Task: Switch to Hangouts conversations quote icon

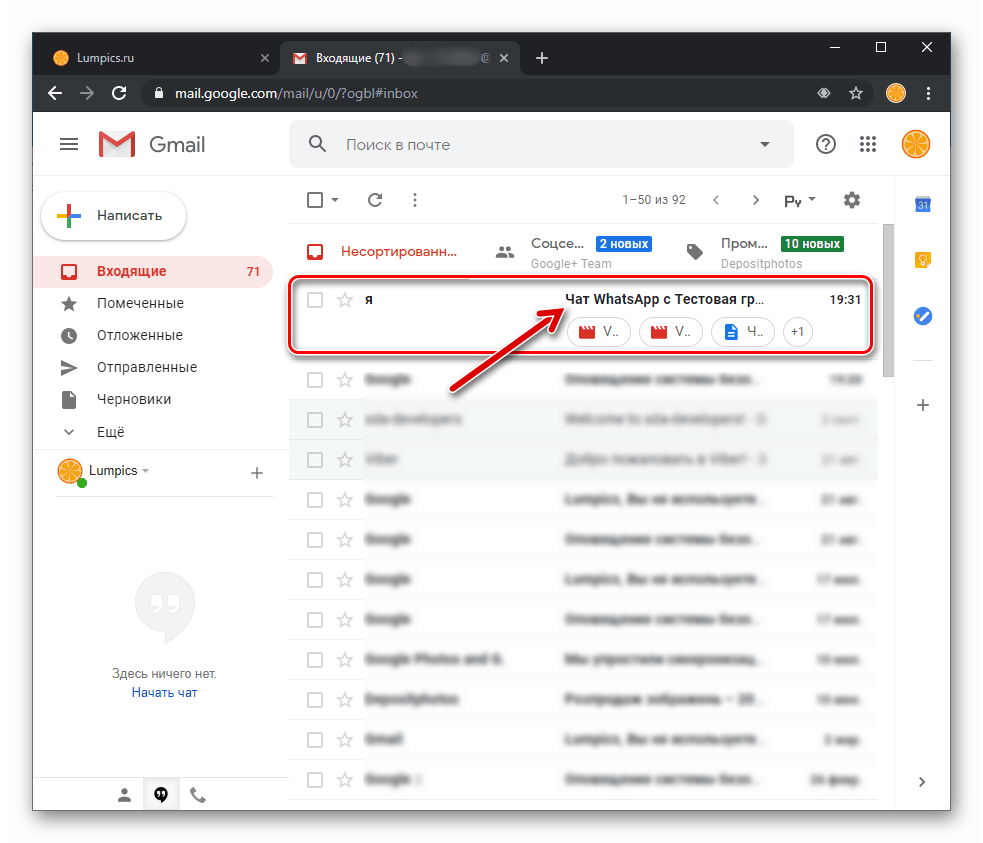Action: 161,795
